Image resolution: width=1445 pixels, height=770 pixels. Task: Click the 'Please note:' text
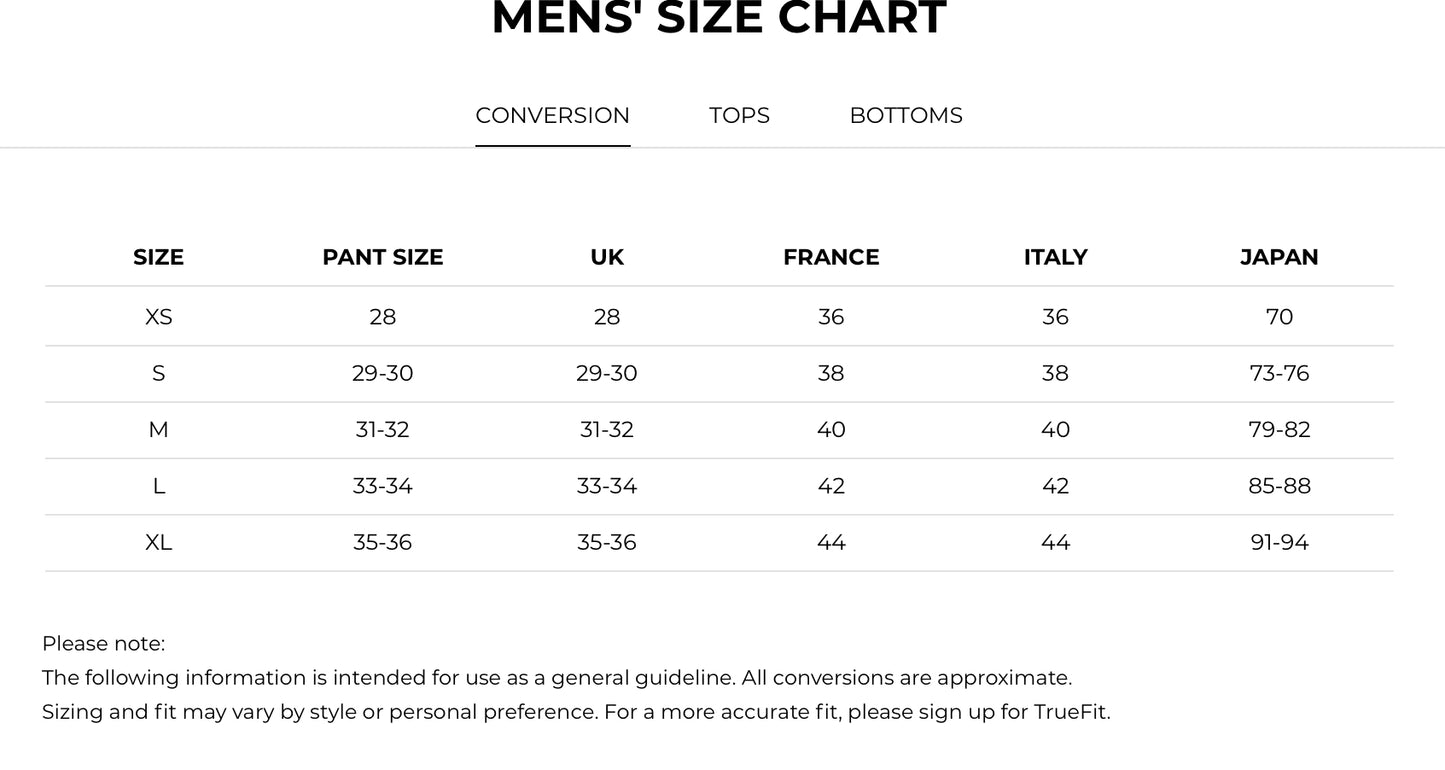(x=103, y=644)
